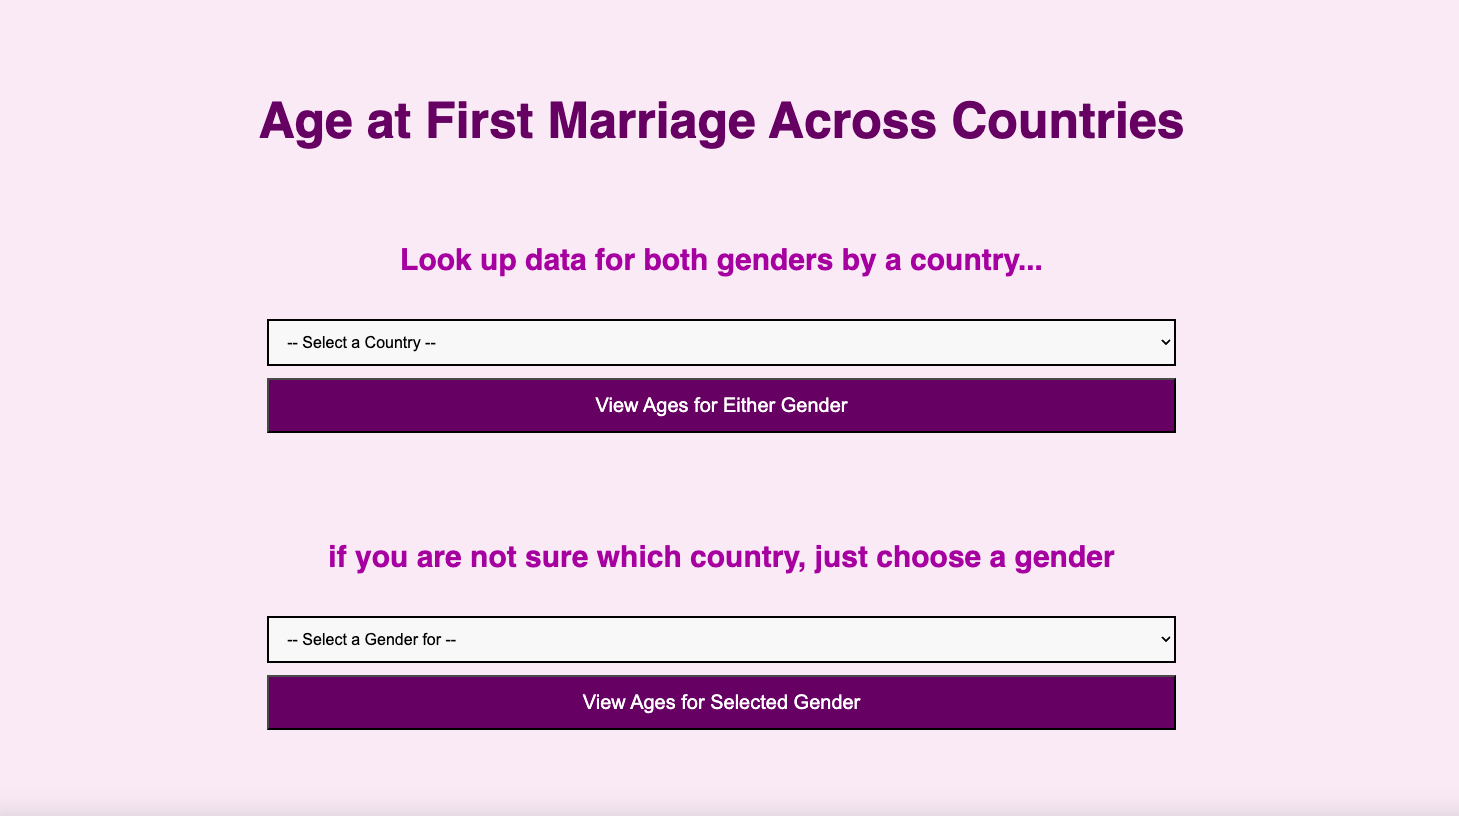Click the word 'Marriage' in the main title
The image size is (1459, 816).
pos(652,121)
